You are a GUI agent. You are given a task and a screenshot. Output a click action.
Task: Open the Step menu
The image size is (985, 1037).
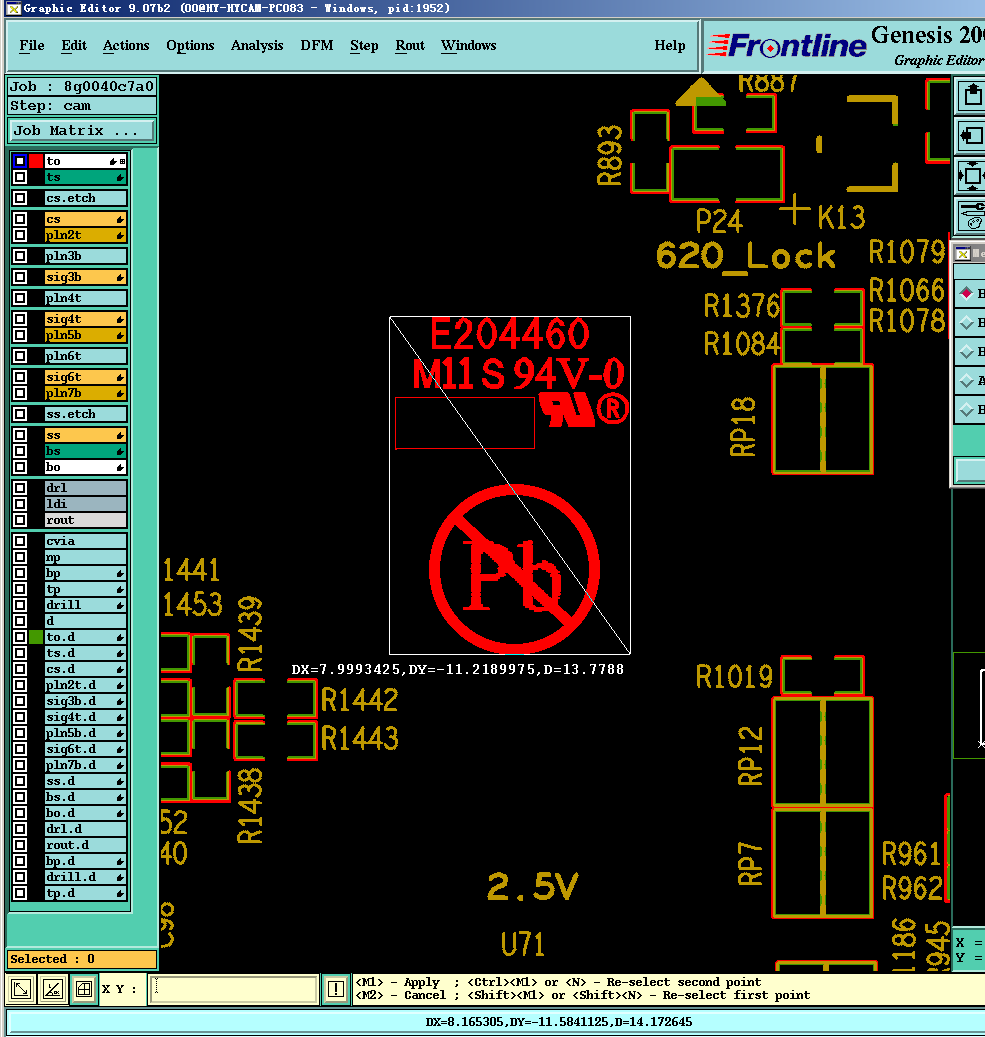pos(364,46)
